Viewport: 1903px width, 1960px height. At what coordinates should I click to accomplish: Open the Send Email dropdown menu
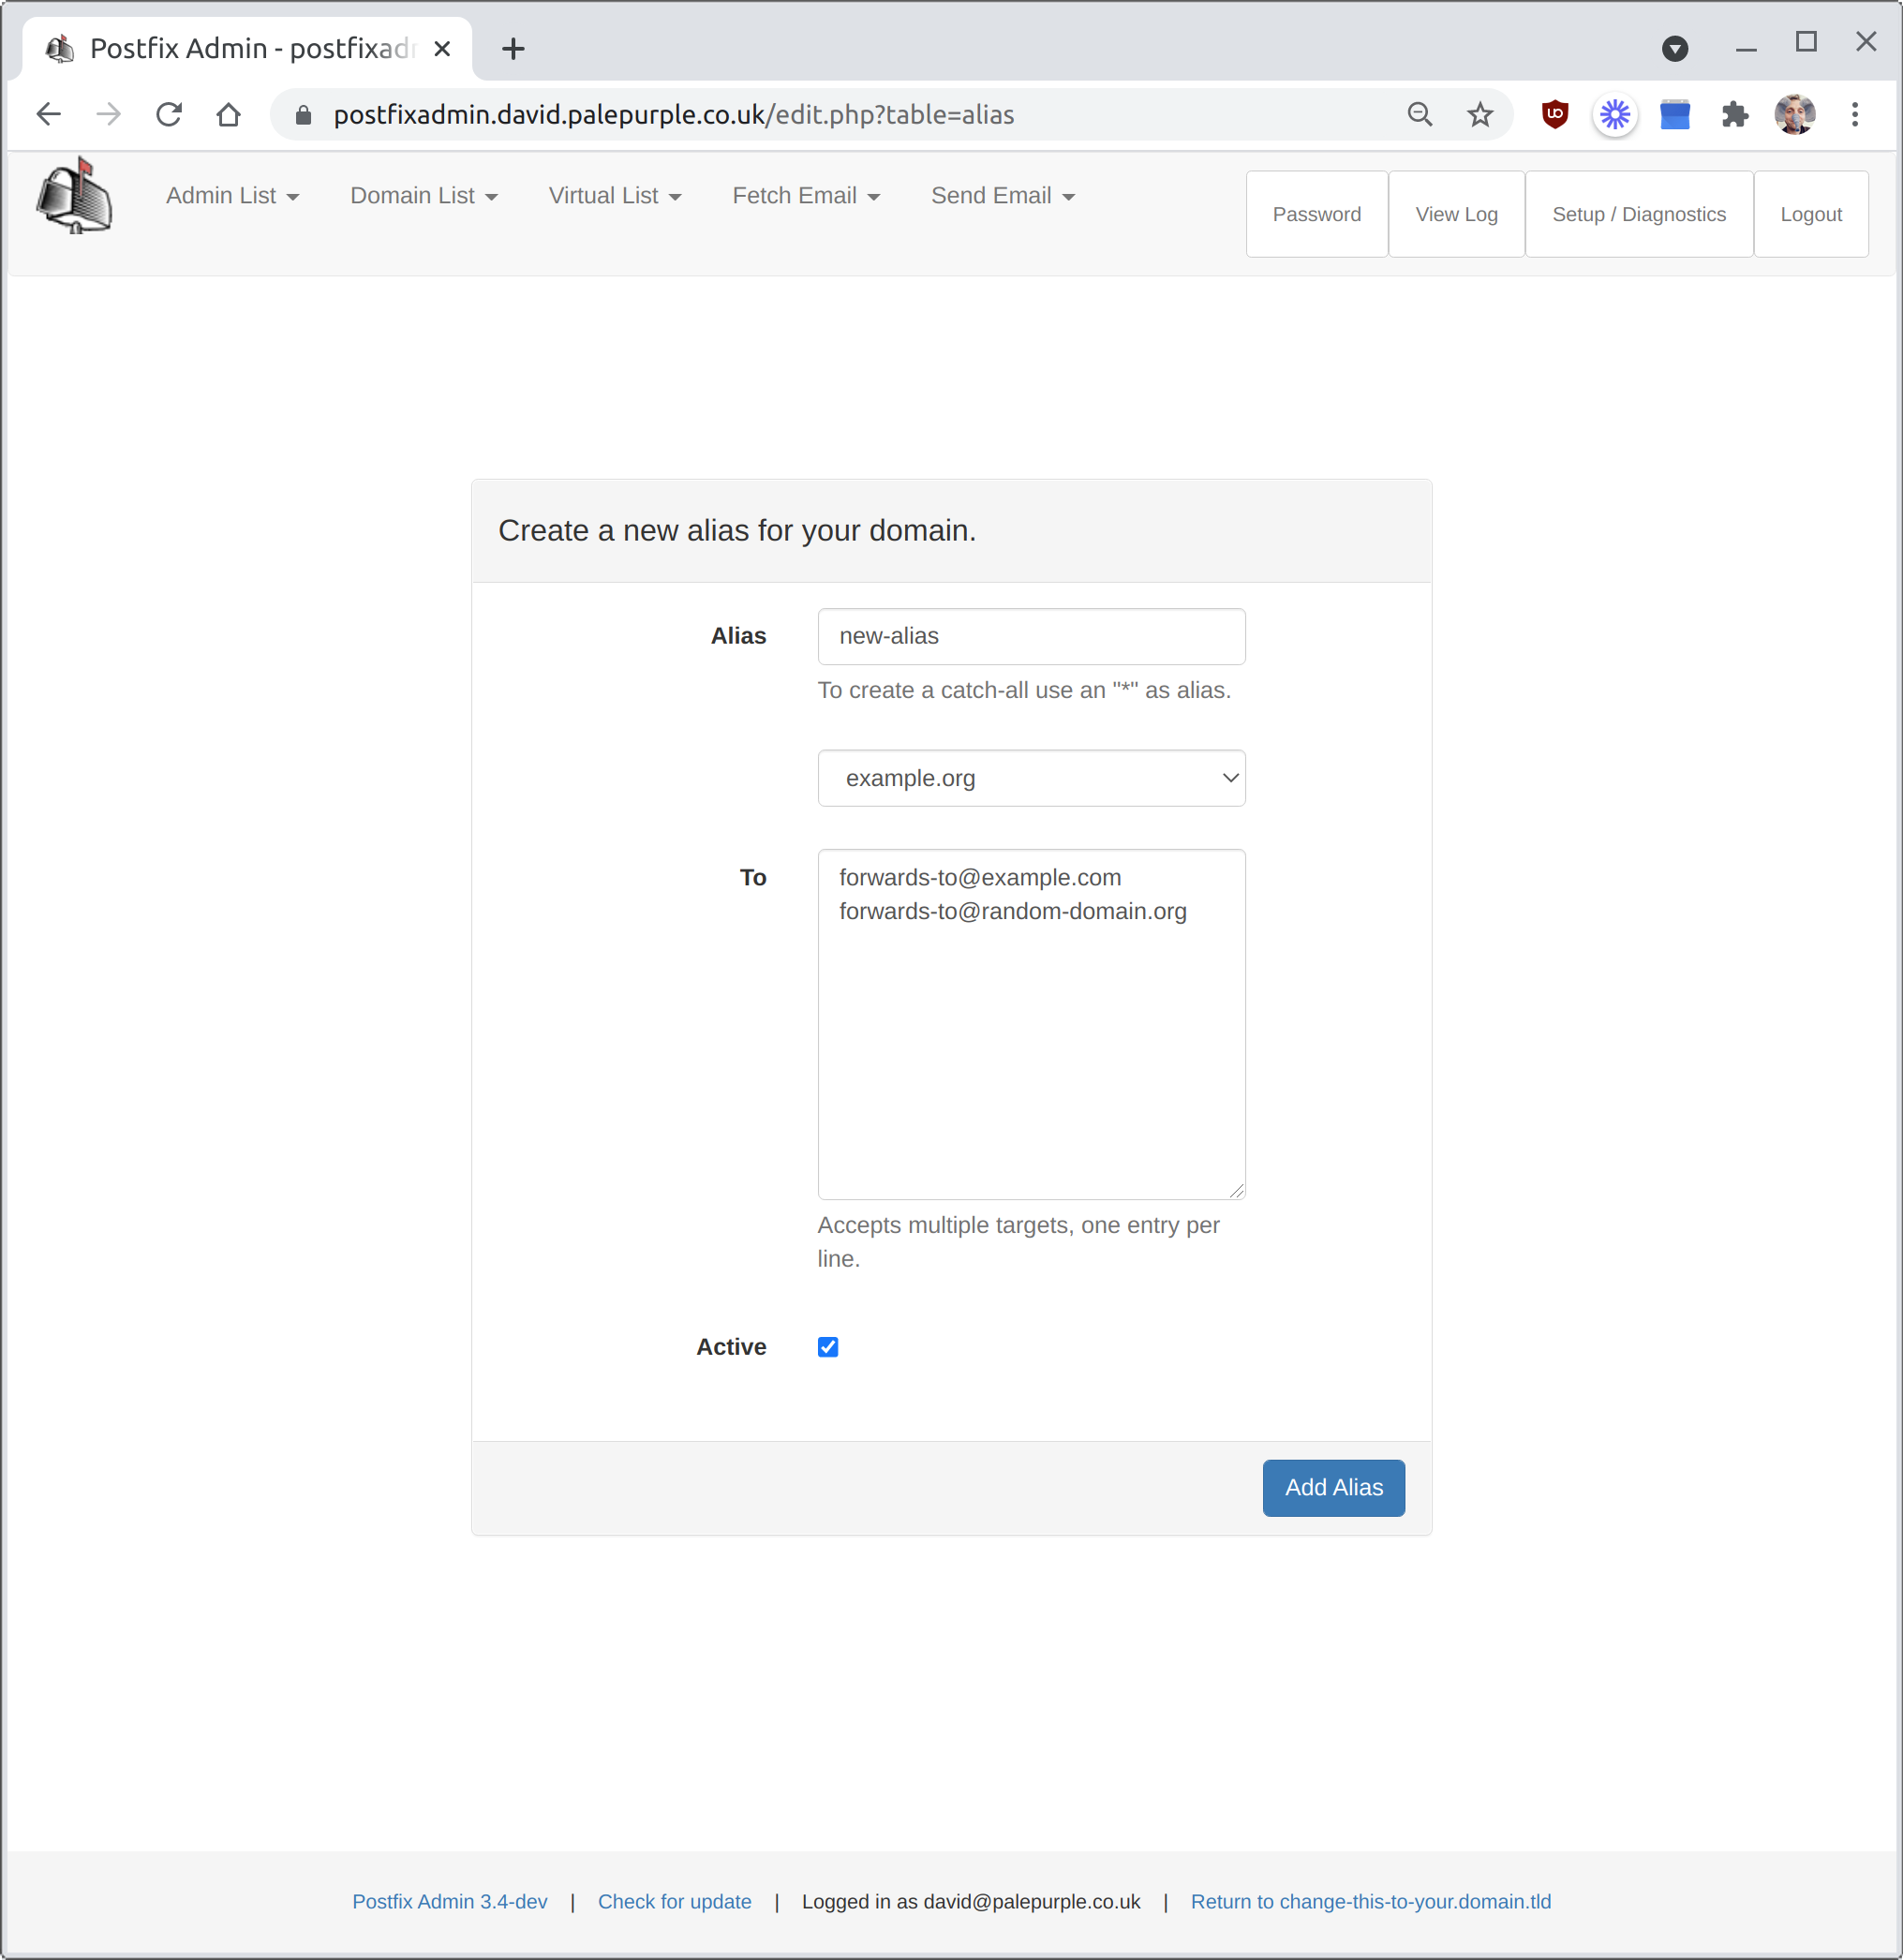click(x=1004, y=196)
